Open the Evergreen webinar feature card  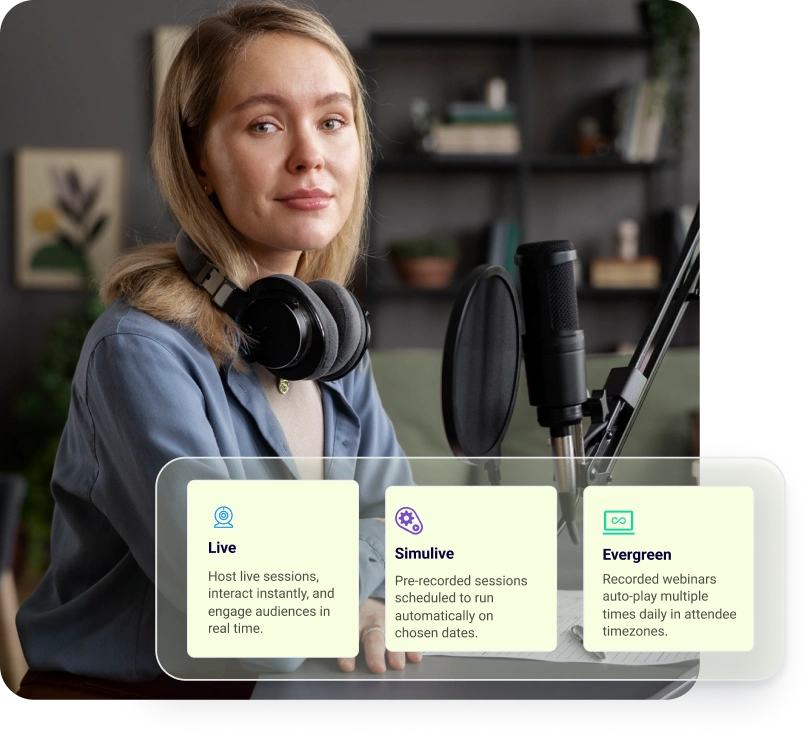(x=670, y=570)
